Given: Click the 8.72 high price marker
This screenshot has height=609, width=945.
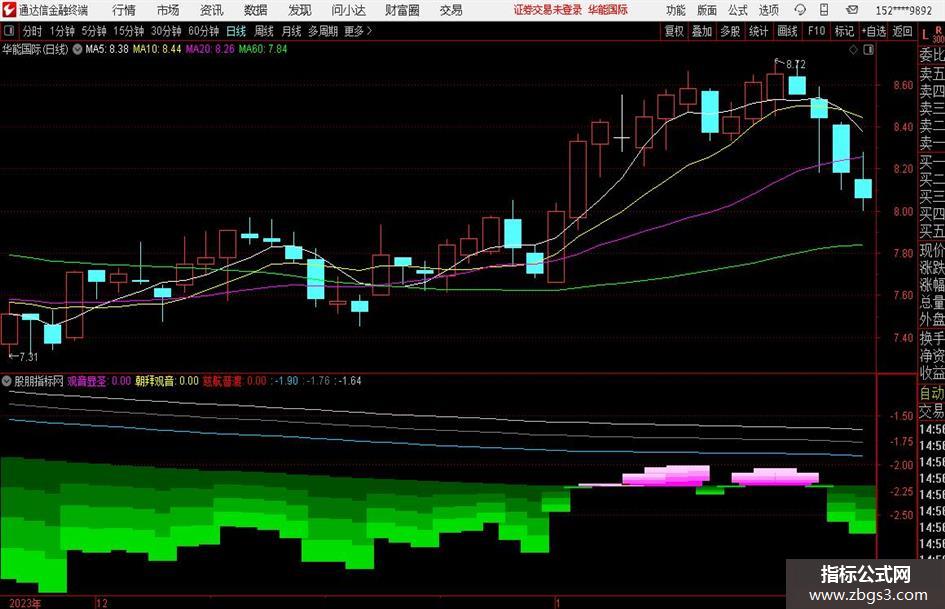Looking at the screenshot, I should tap(795, 65).
